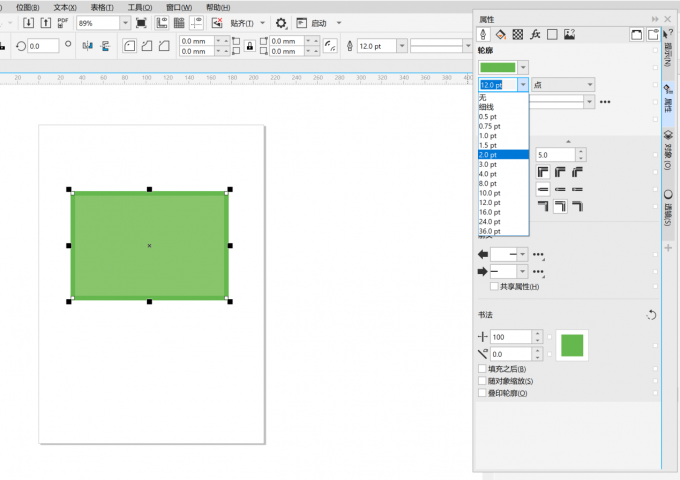Viewport: 680px width, 480px height.
Task: Toggle Scroll mode button in Properties header
Action: point(637,35)
